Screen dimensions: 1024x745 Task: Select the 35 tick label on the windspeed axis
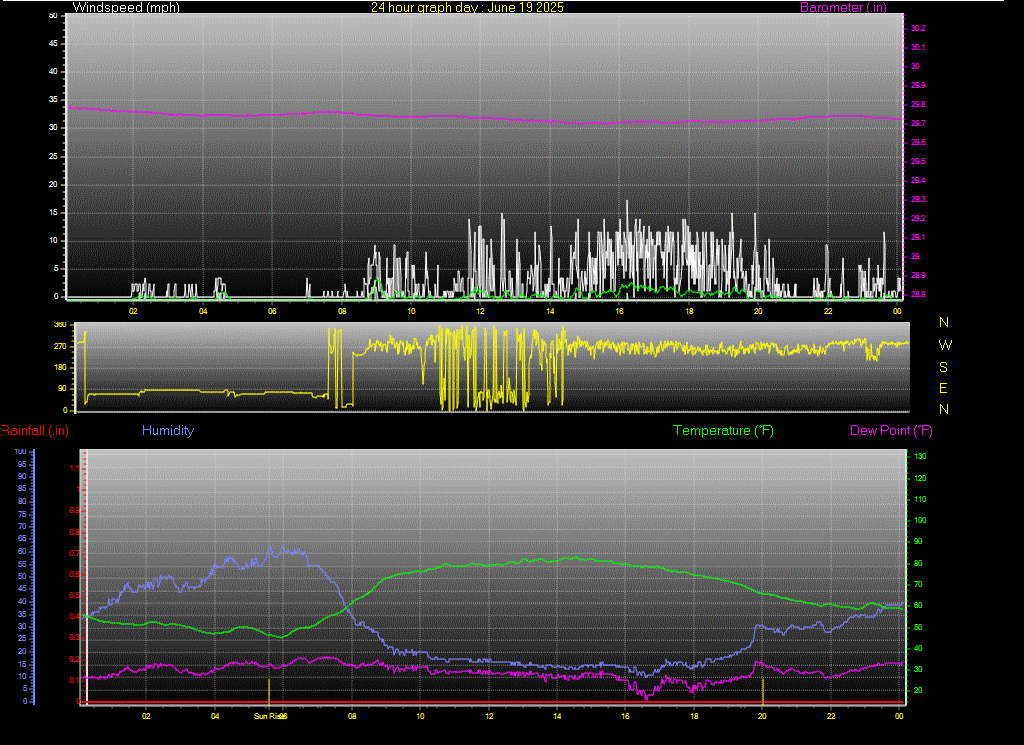tap(54, 99)
